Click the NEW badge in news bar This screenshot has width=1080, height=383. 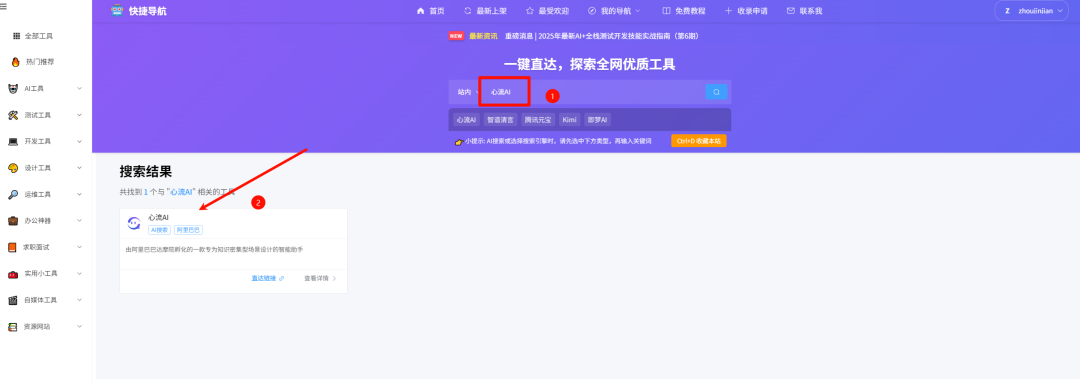click(456, 36)
